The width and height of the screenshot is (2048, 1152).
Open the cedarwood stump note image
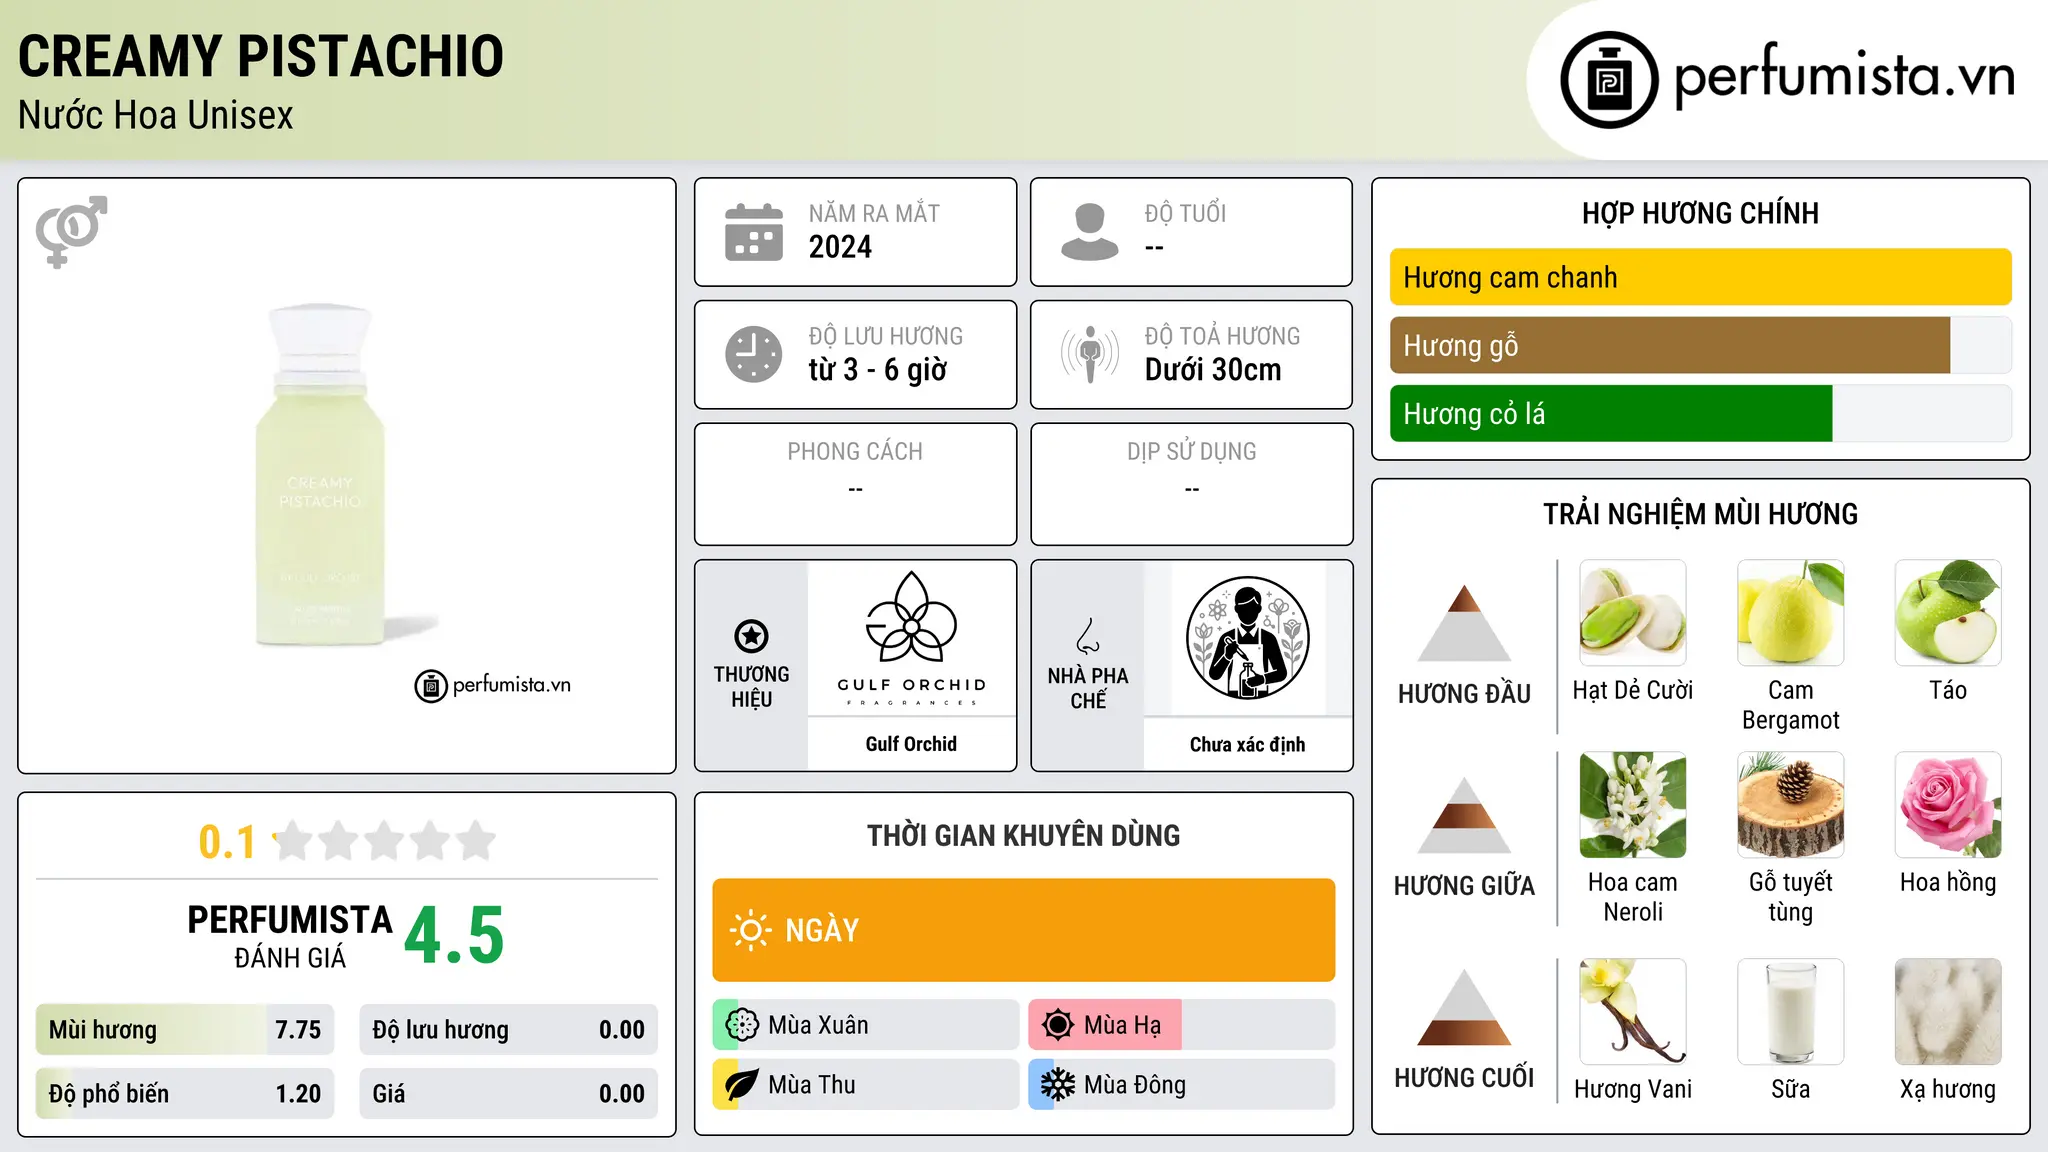click(x=1791, y=805)
